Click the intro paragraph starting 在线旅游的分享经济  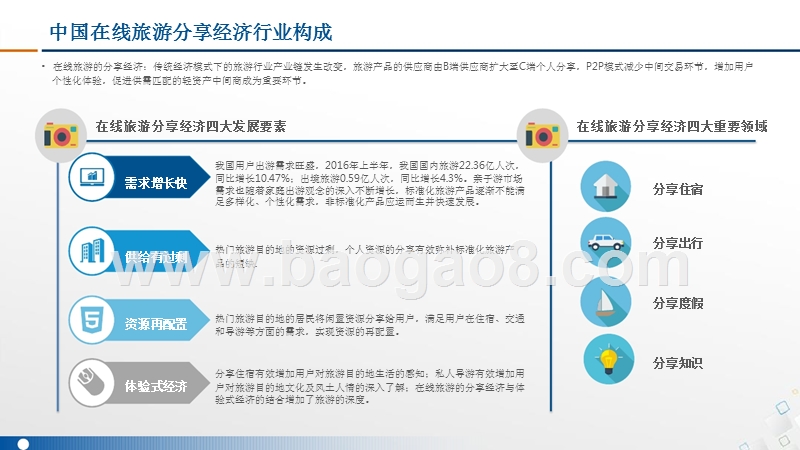click(403, 73)
